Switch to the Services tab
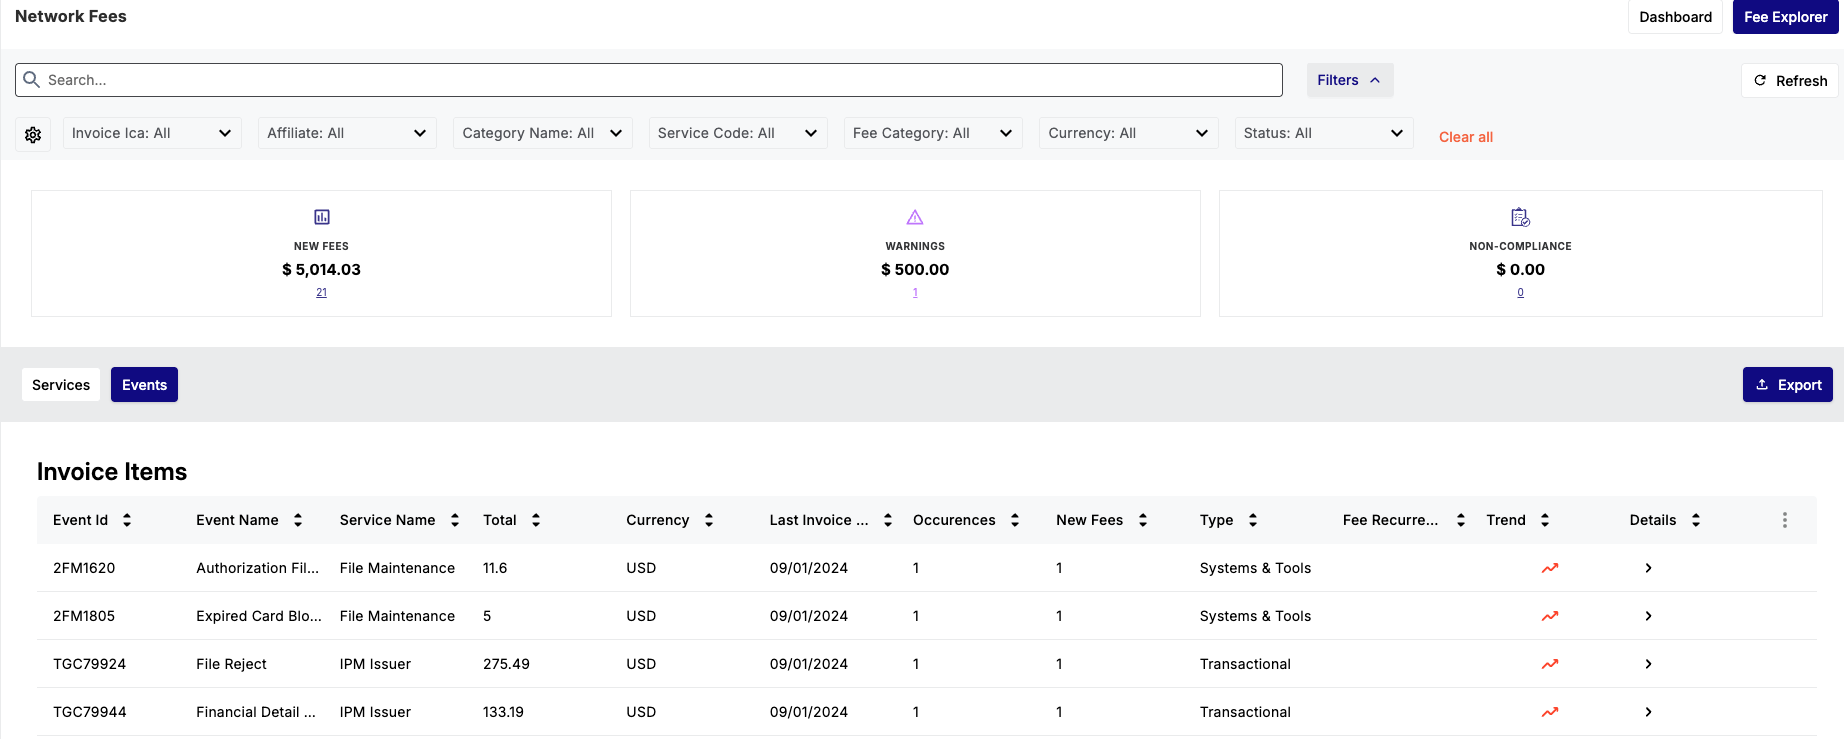Image resolution: width=1844 pixels, height=739 pixels. 61,385
